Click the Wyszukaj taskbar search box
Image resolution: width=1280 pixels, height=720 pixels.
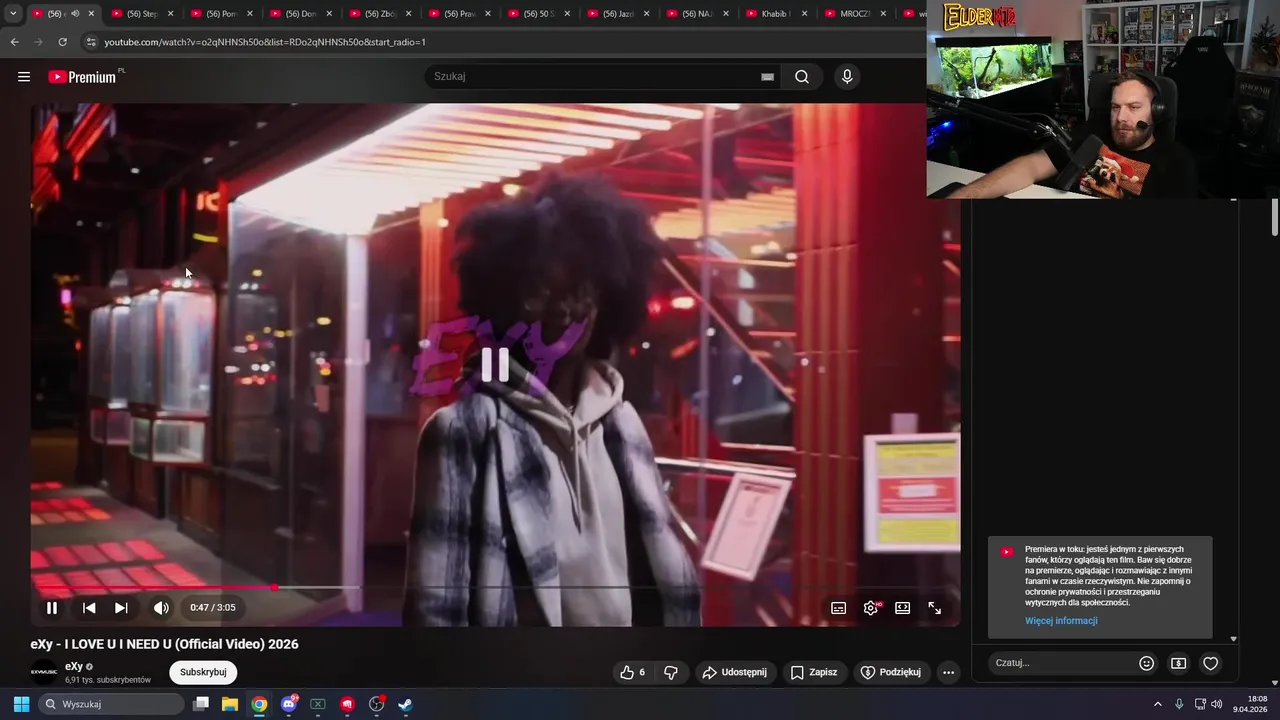click(x=111, y=704)
